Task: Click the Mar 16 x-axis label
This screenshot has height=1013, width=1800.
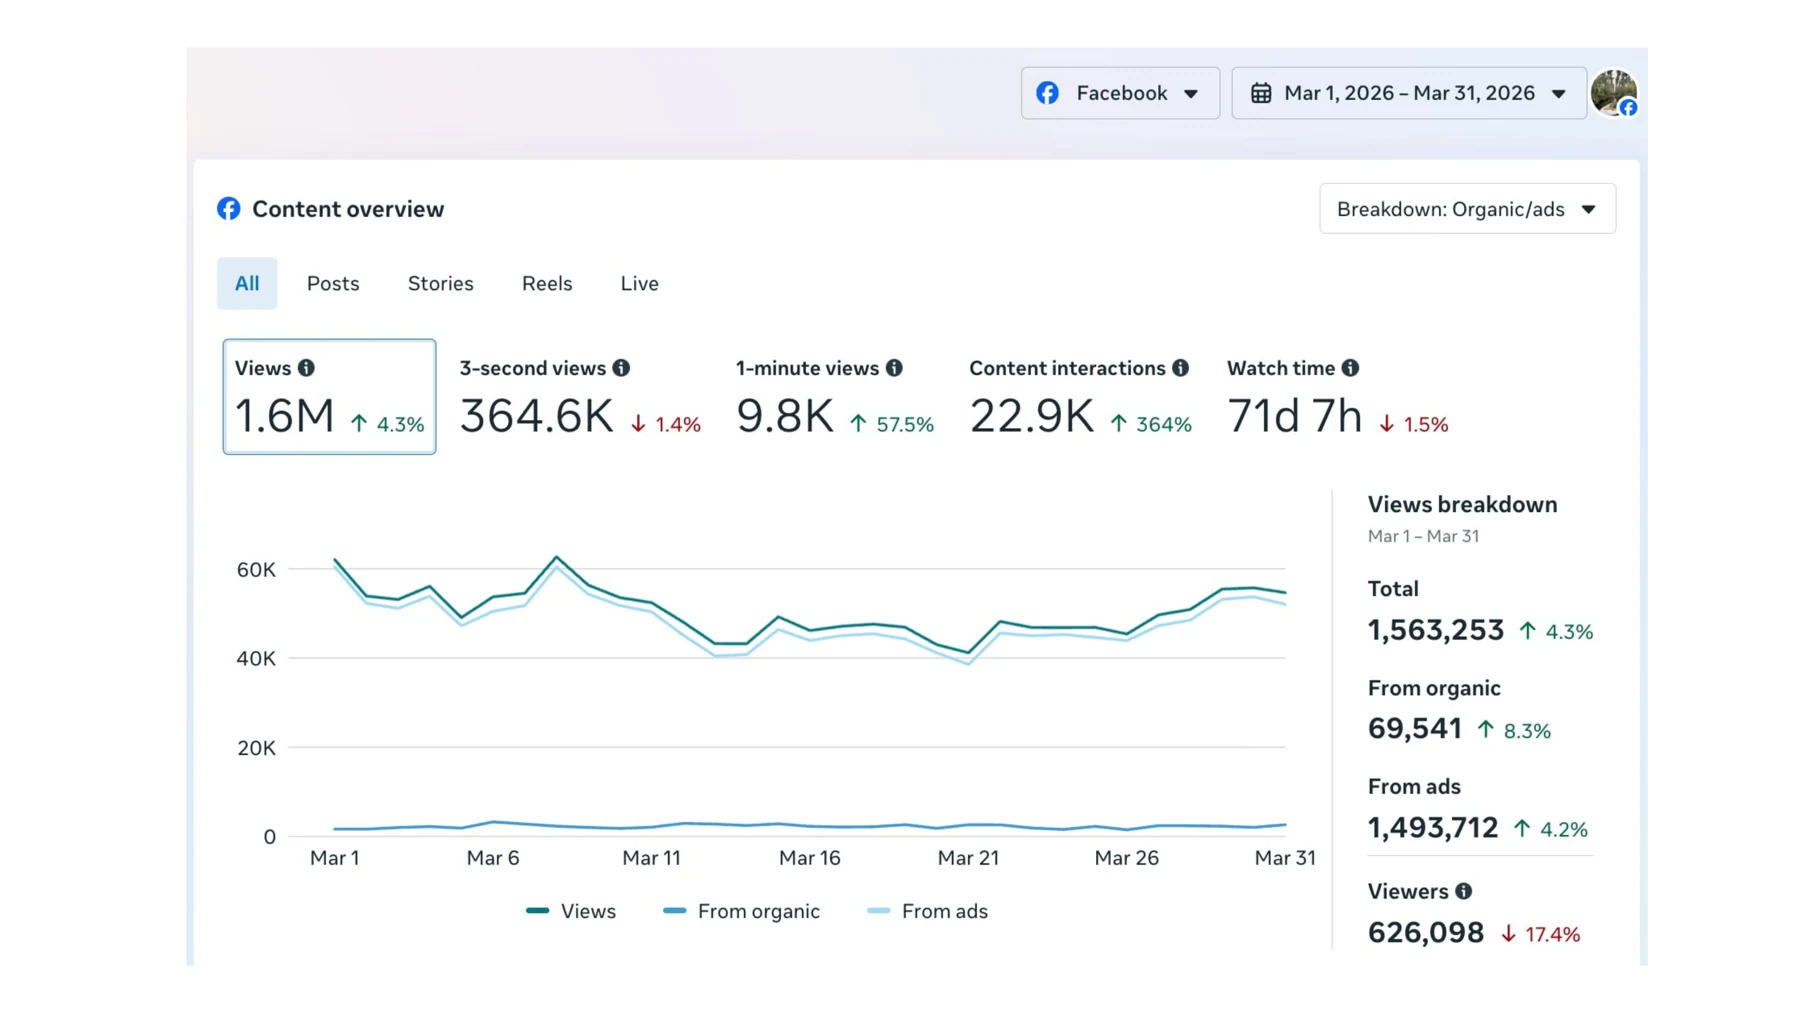Action: pos(809,858)
